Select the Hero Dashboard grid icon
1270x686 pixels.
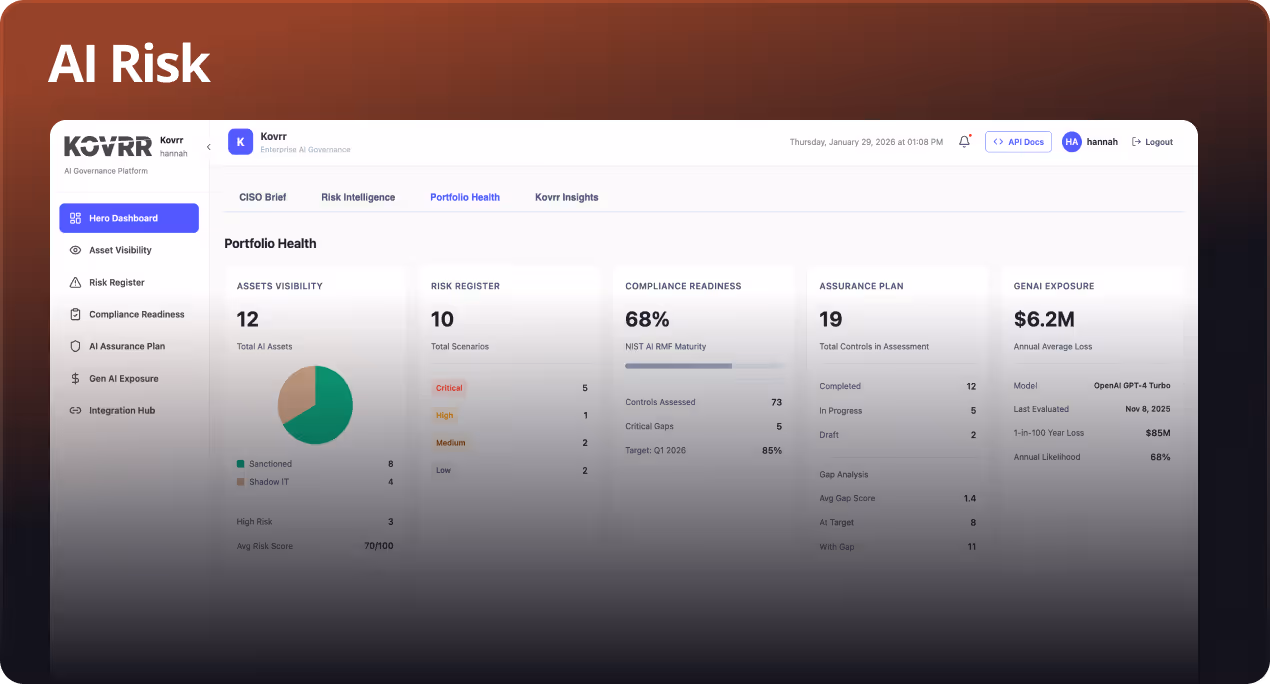pos(74,218)
